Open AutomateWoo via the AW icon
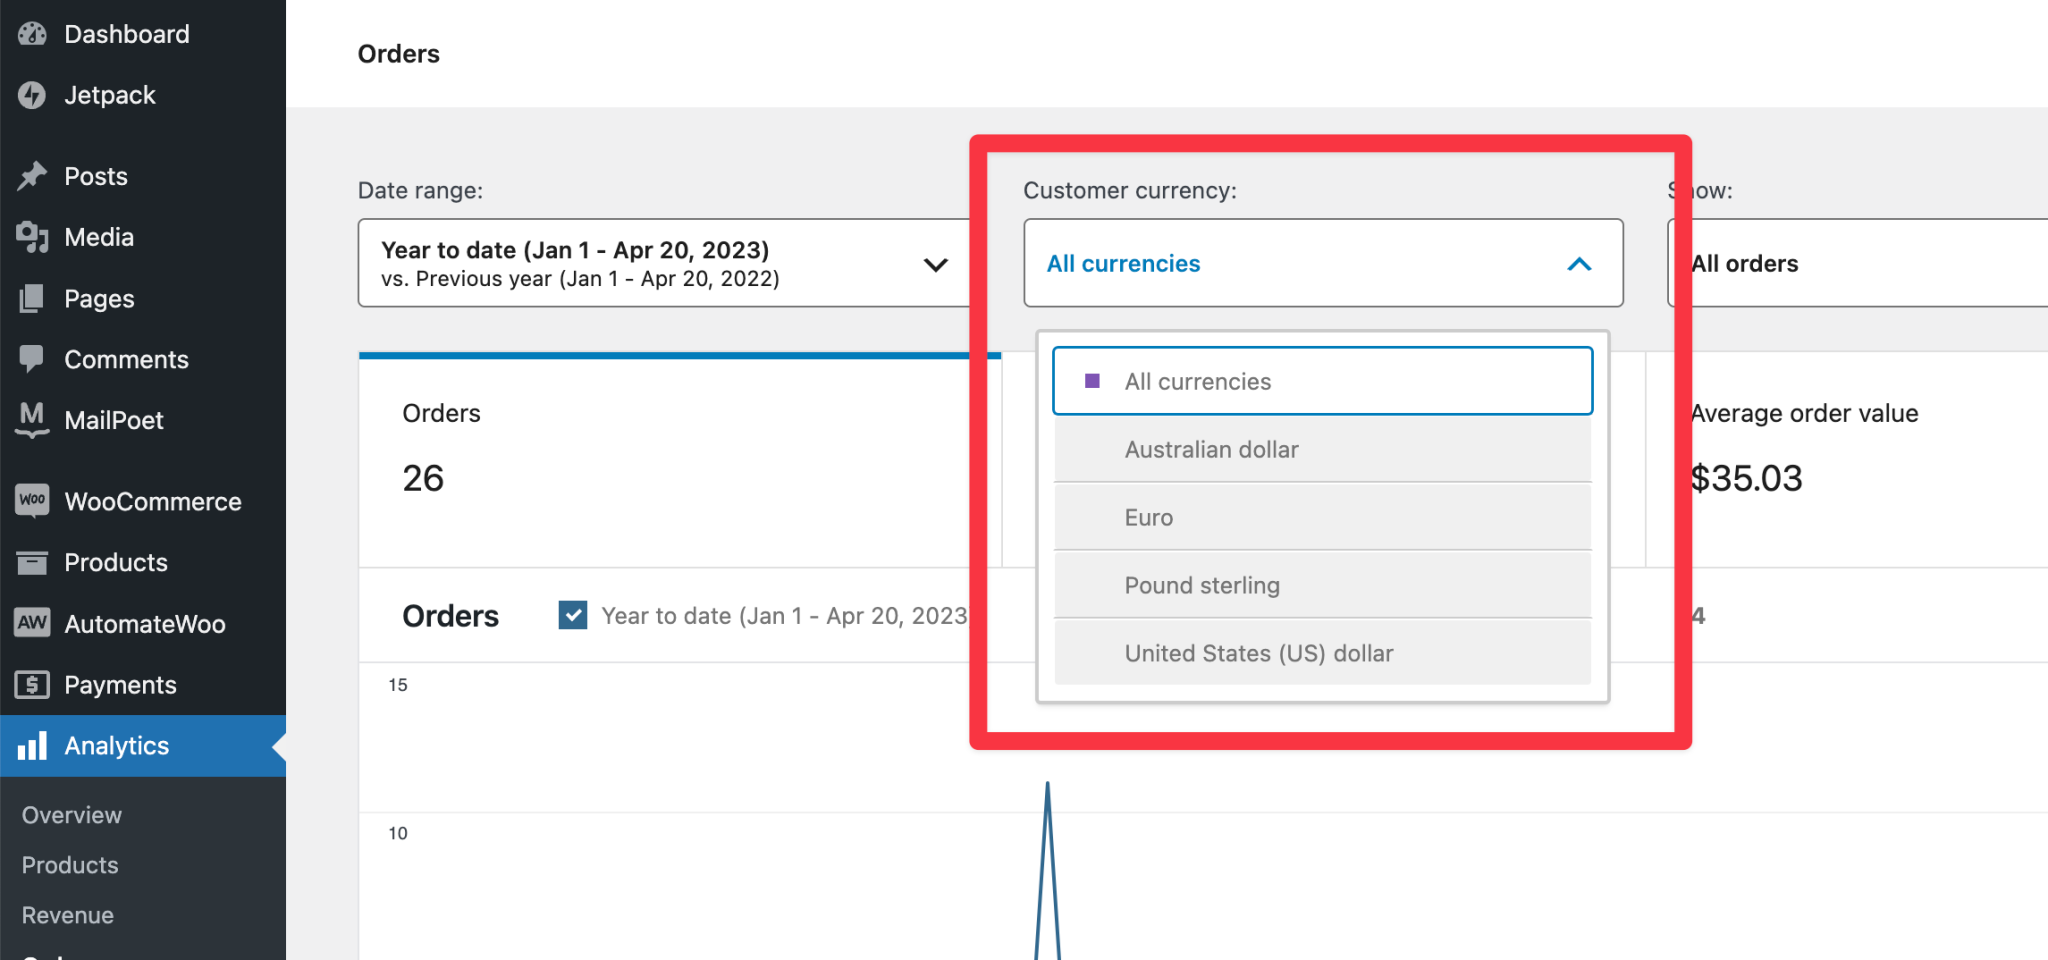The height and width of the screenshot is (960, 2048). [33, 623]
